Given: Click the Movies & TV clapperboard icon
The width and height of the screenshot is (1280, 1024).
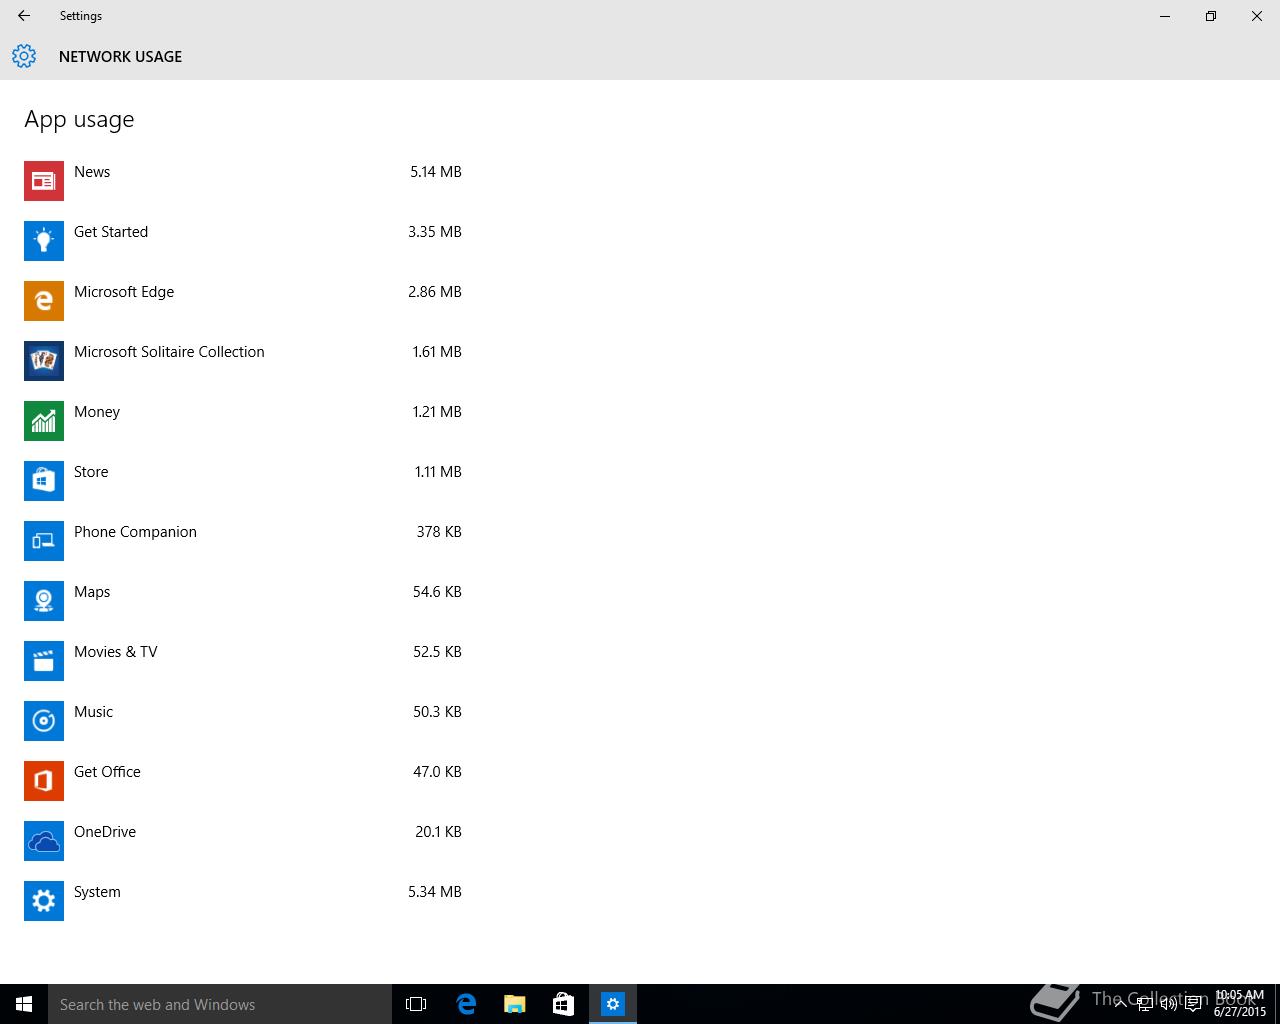Looking at the screenshot, I should click(44, 661).
